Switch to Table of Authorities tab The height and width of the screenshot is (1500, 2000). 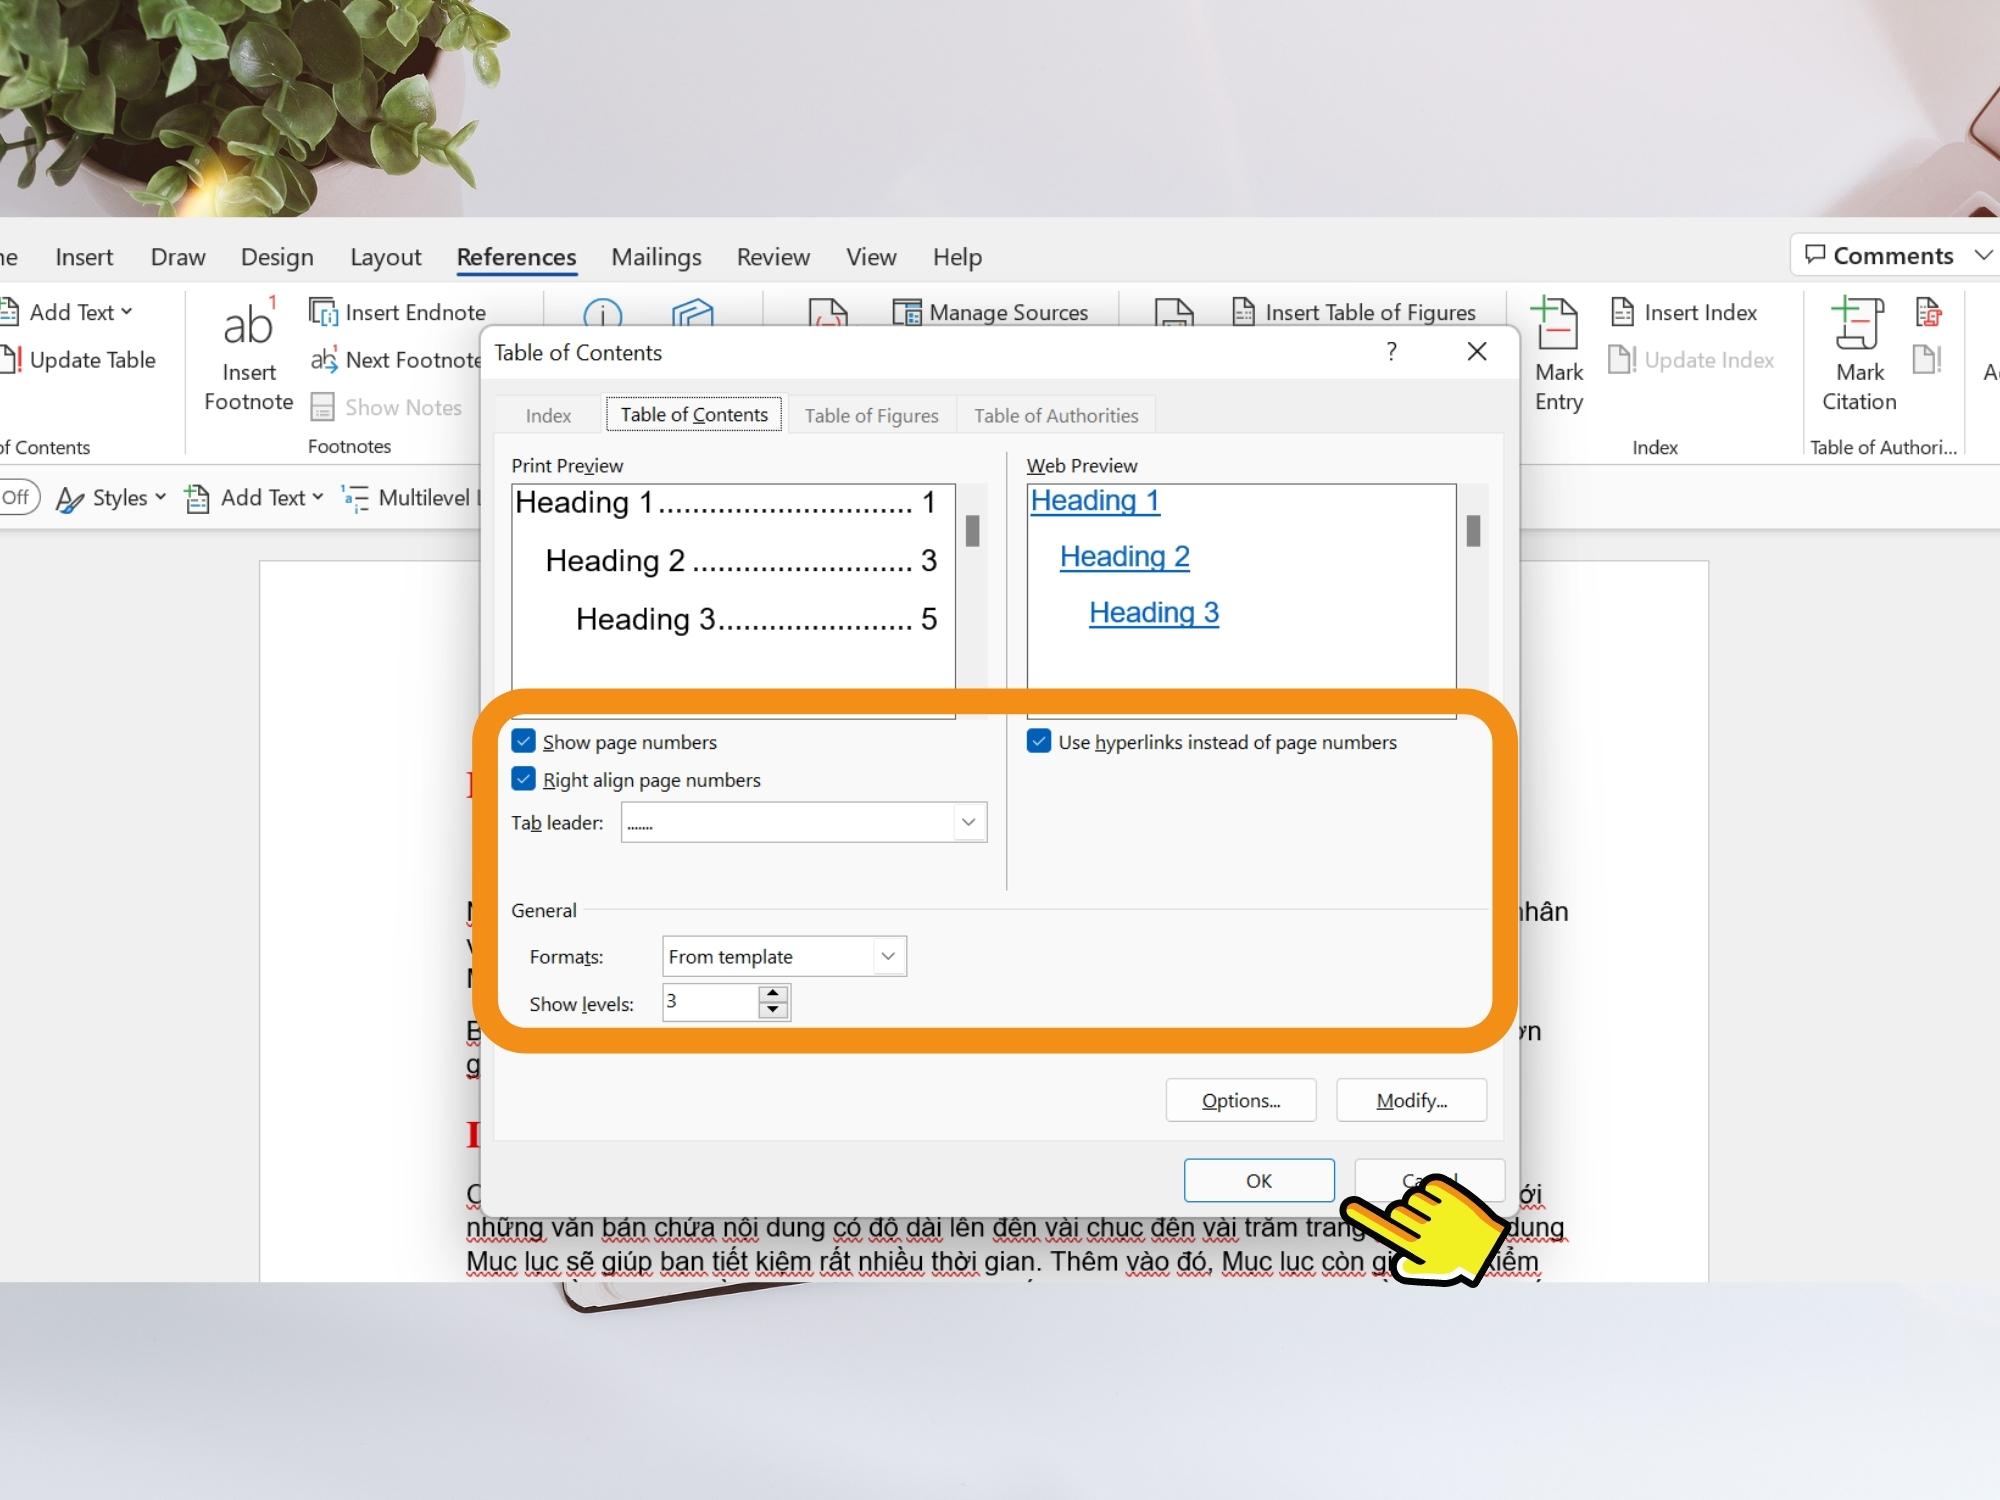point(1056,415)
